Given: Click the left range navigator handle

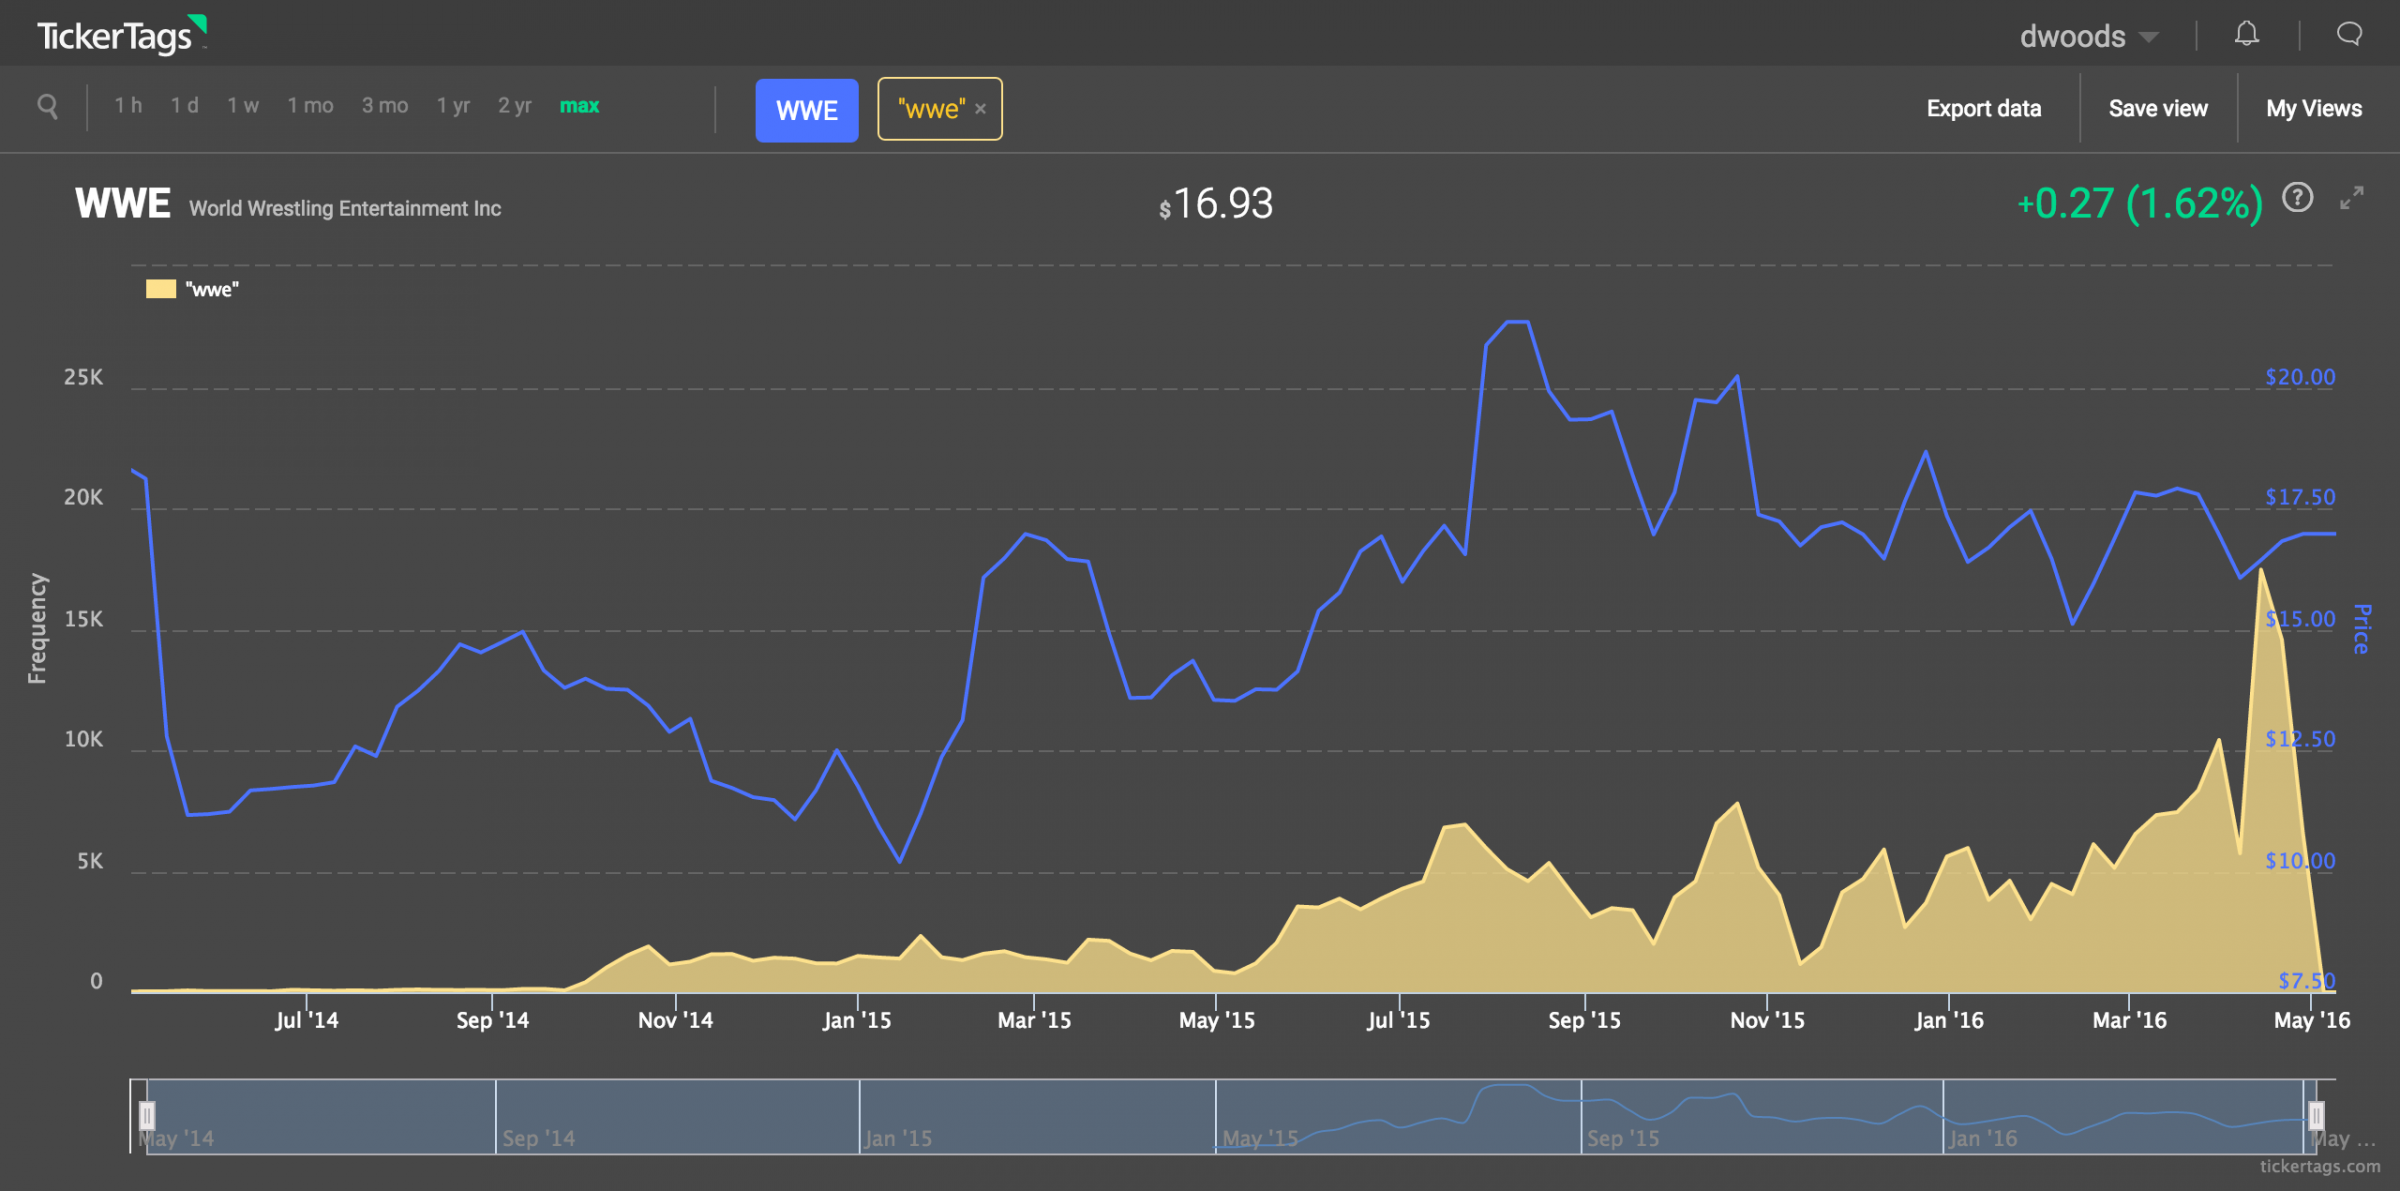Looking at the screenshot, I should (147, 1115).
